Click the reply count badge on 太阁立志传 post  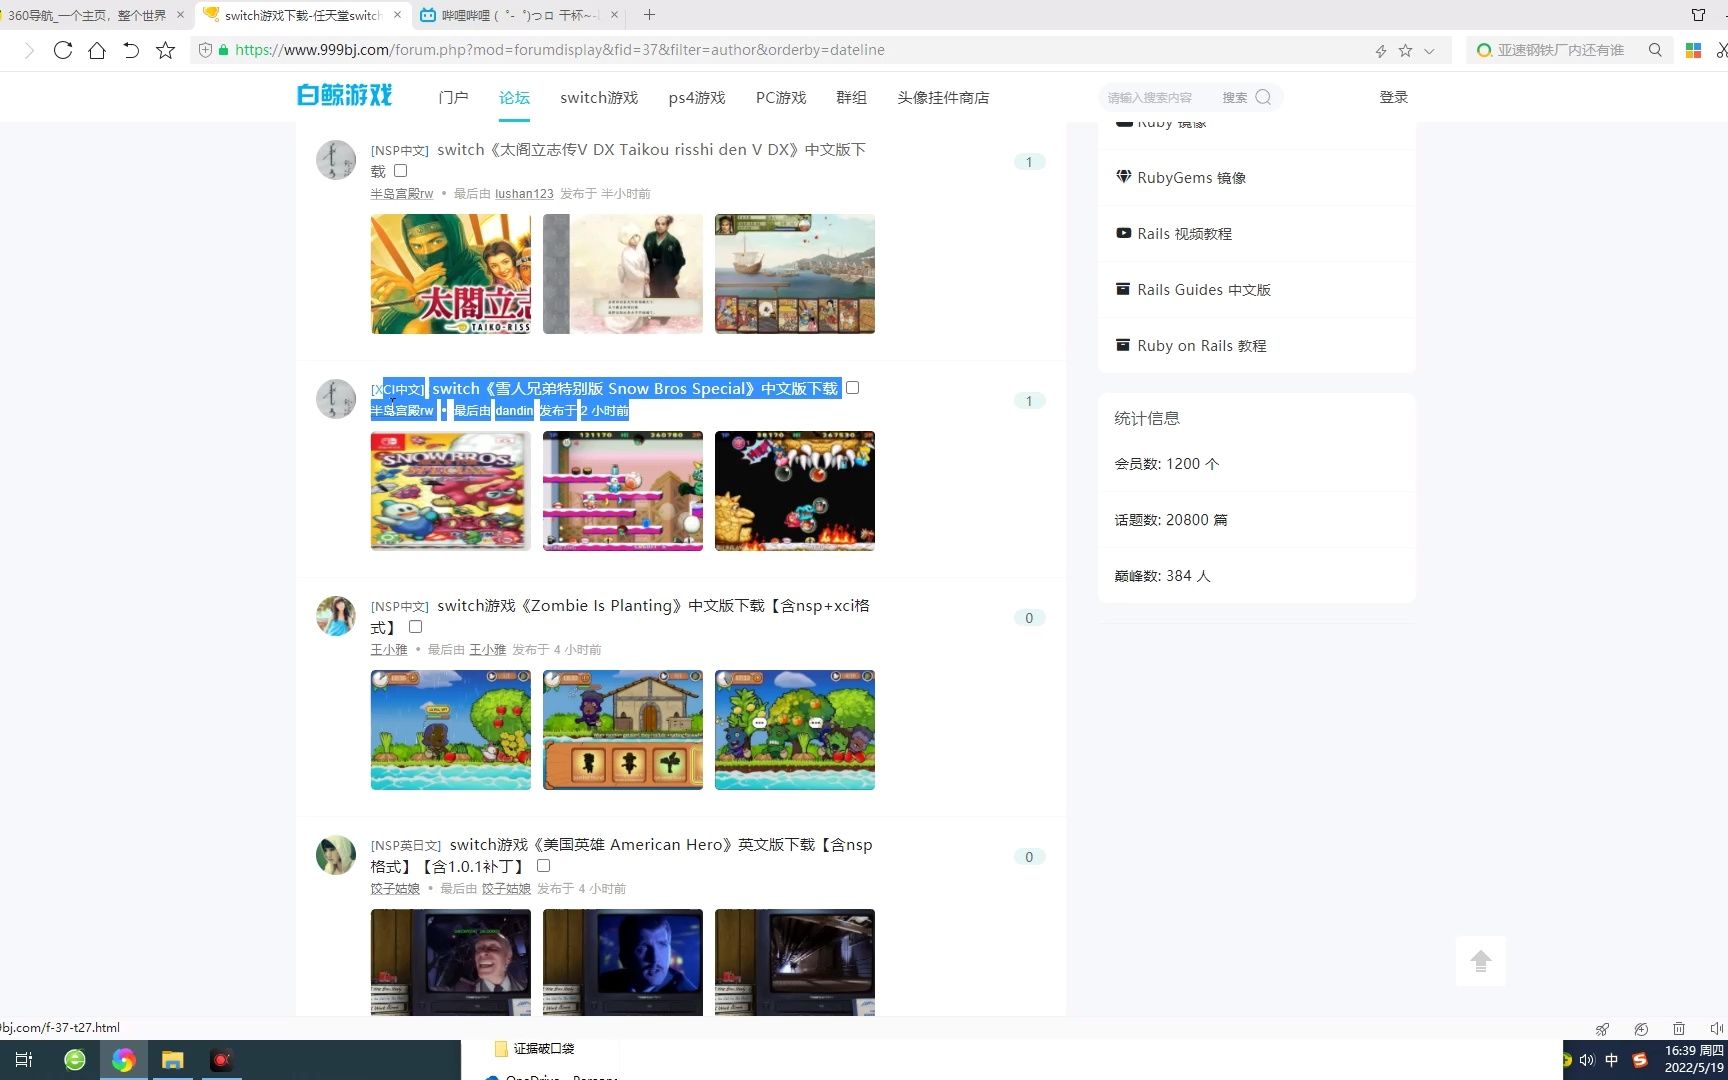(1029, 162)
